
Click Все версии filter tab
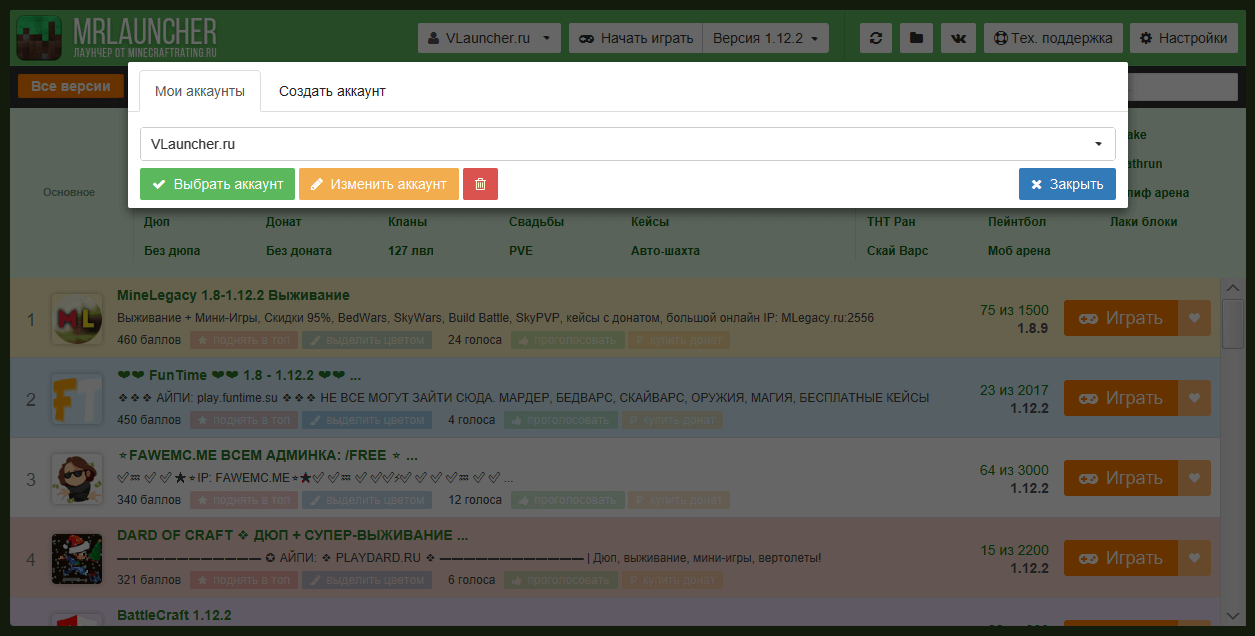click(71, 86)
